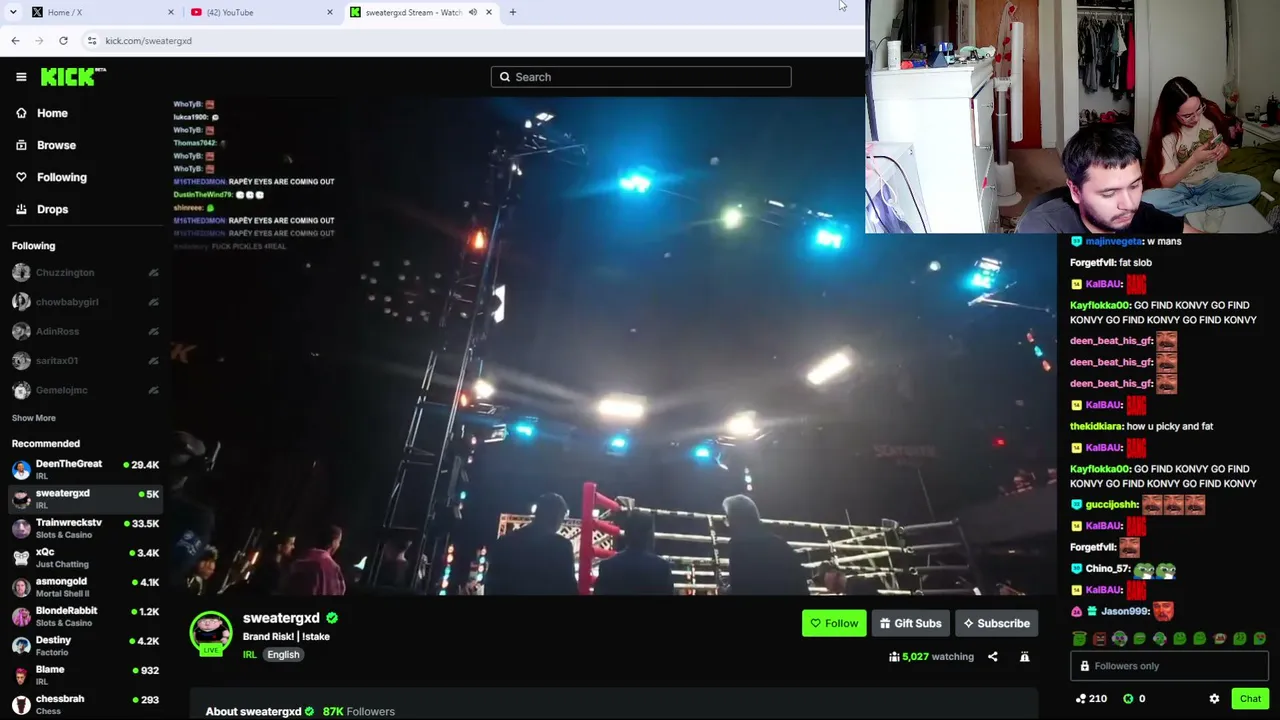Switch to the (42) YouTube tab
The width and height of the screenshot is (1280, 720).
click(x=262, y=12)
